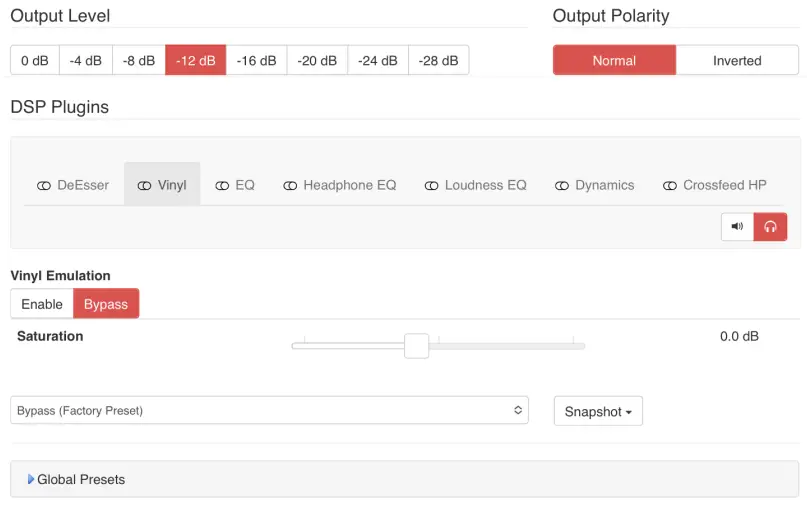Open the Bypass (Factory Preset) dropdown
This screenshot has width=807, height=509.
(269, 411)
